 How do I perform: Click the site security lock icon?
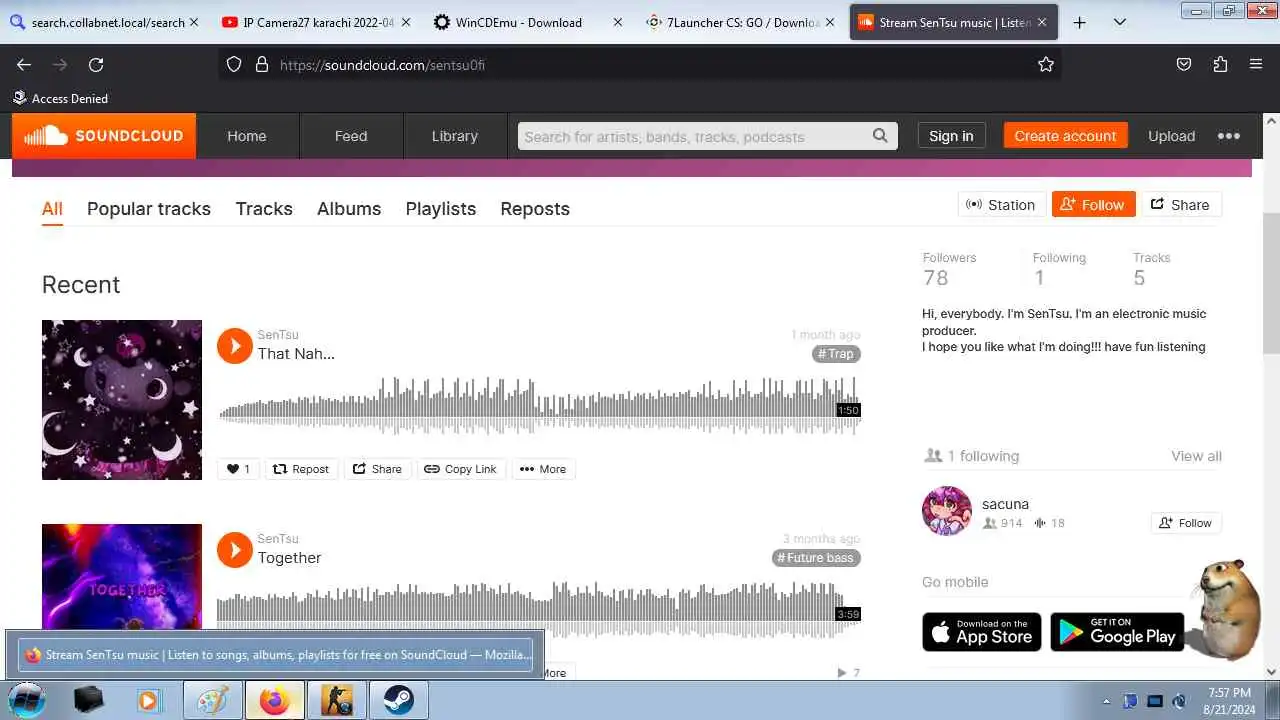pos(262,64)
